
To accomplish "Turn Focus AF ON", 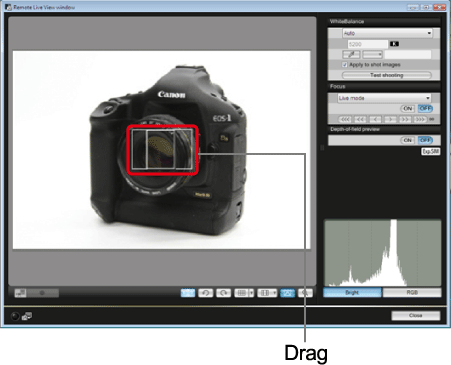I will pyautogui.click(x=407, y=109).
